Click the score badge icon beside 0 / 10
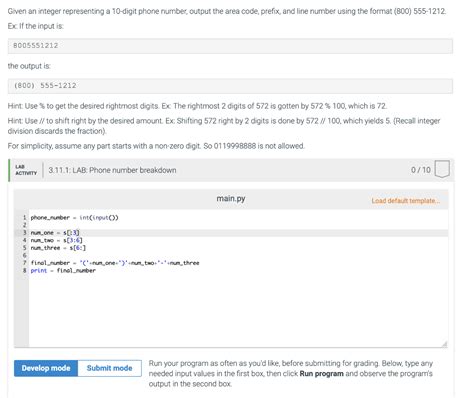Screen dimensions: 474x398 (442, 169)
